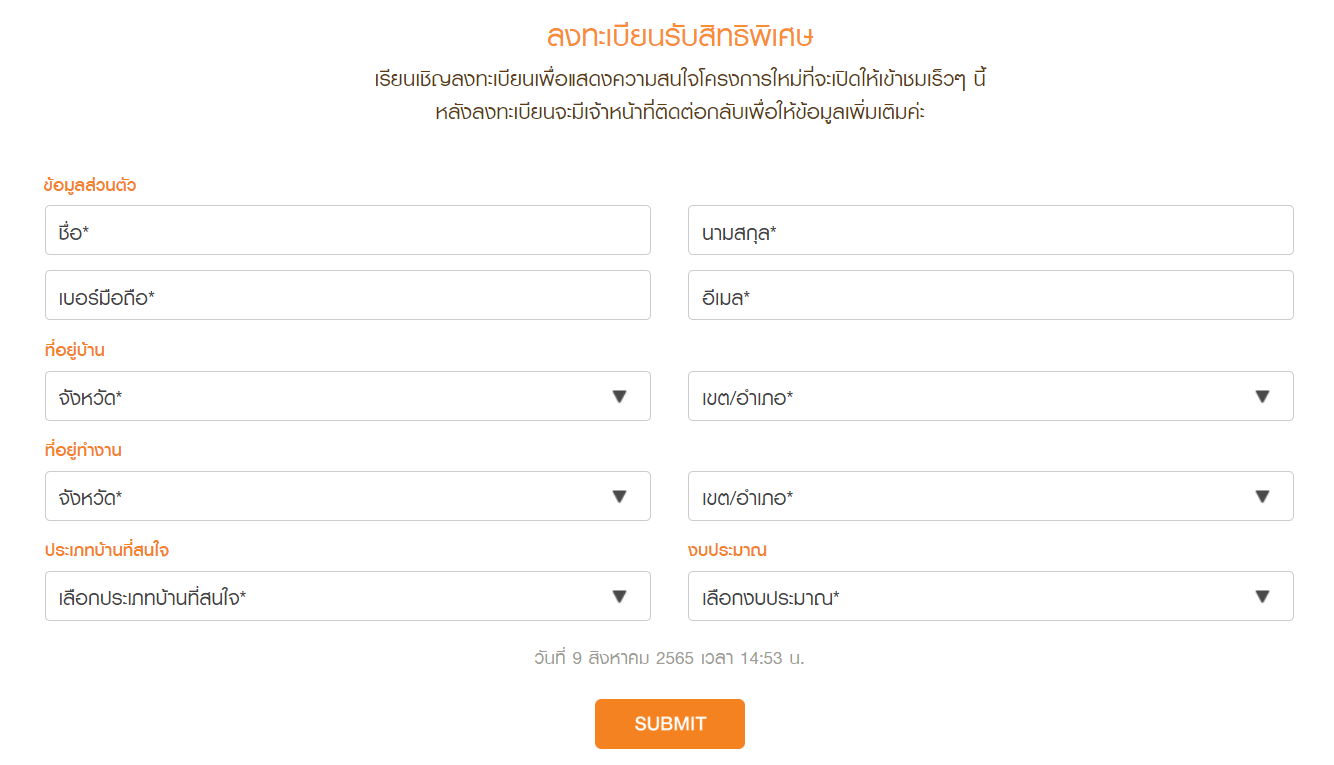Click the date and time text line
Screen dimensions: 1334x765
(669, 658)
